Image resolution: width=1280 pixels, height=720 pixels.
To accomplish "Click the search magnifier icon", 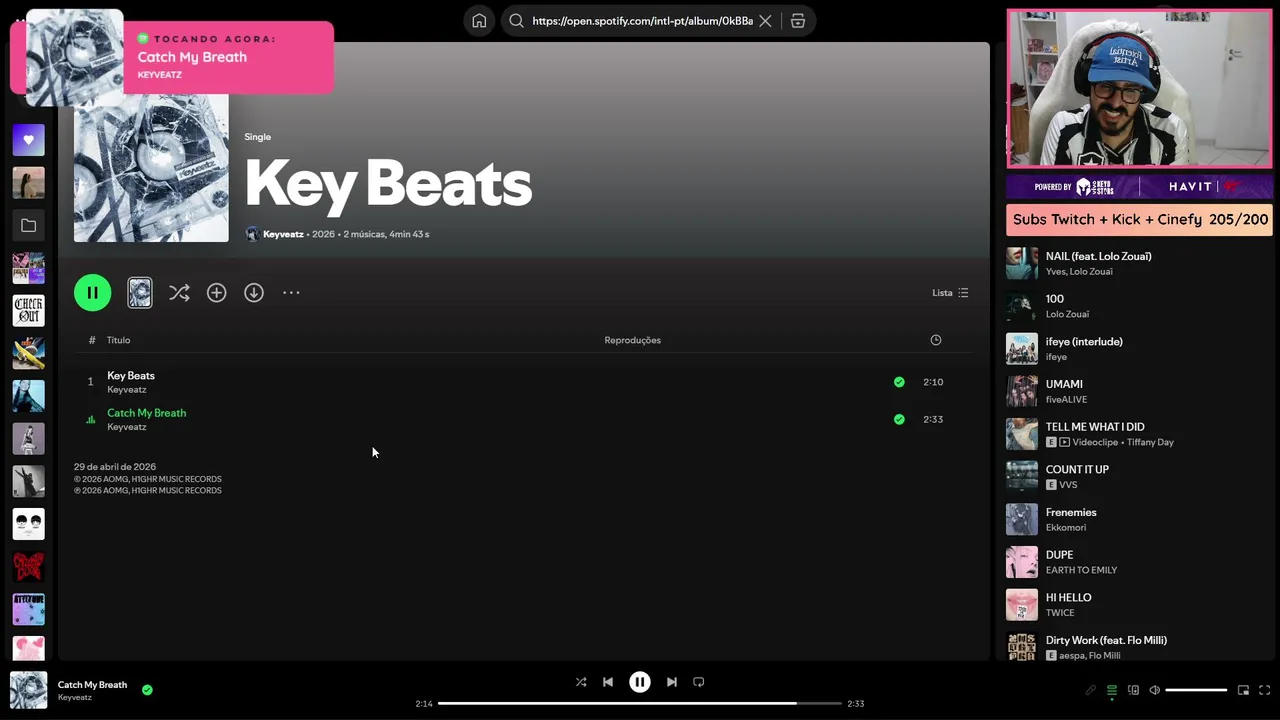I will (x=517, y=21).
